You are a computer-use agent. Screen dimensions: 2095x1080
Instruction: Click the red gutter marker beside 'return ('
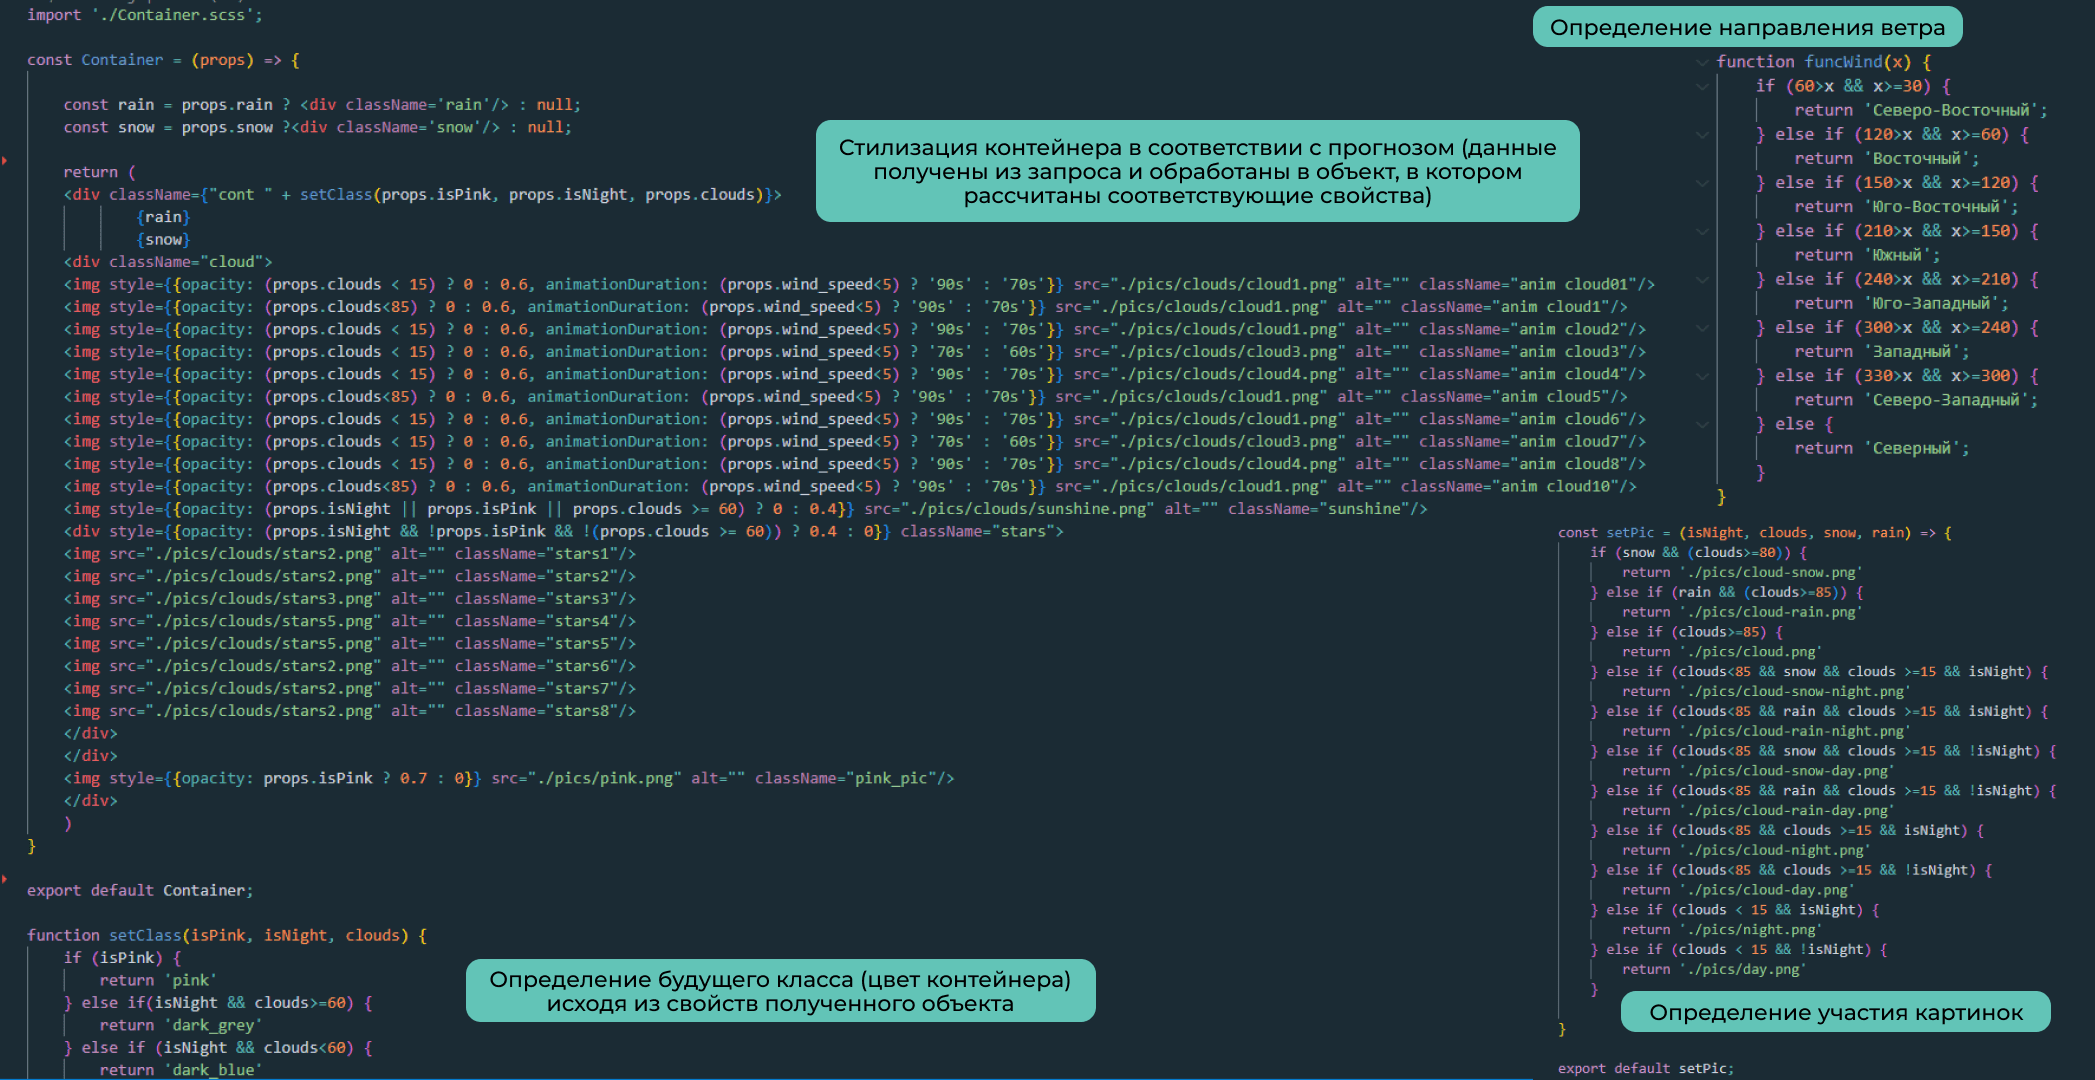coord(4,160)
